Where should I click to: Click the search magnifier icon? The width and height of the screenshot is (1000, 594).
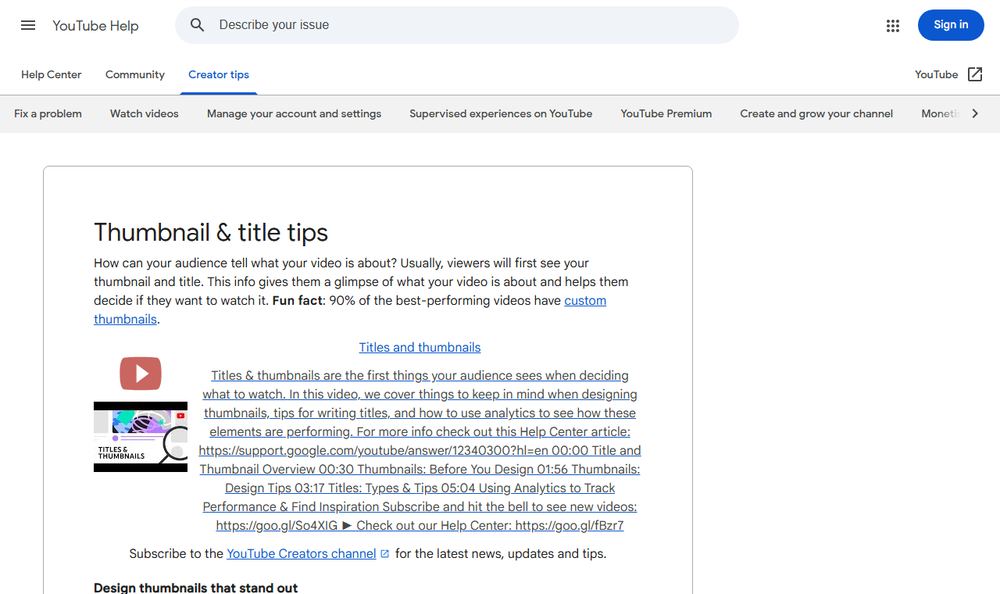pos(197,25)
